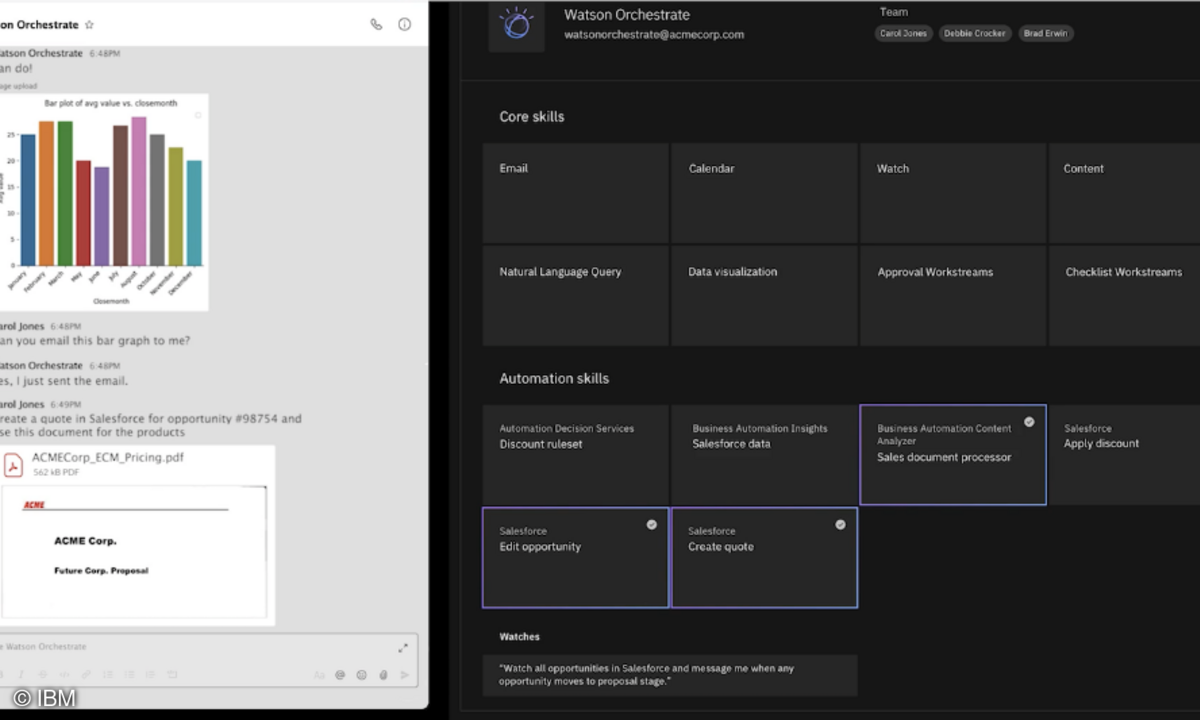Select the Salesforce data skill
The height and width of the screenshot is (720, 1200).
point(764,454)
